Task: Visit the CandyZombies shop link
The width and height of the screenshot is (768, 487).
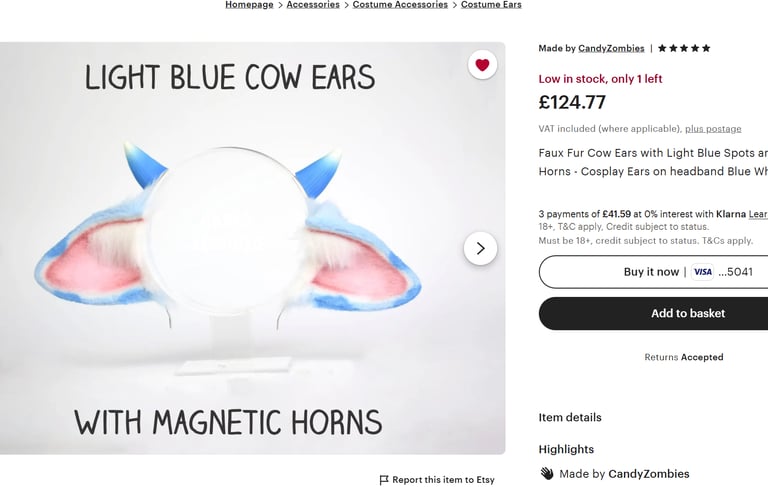Action: point(611,48)
